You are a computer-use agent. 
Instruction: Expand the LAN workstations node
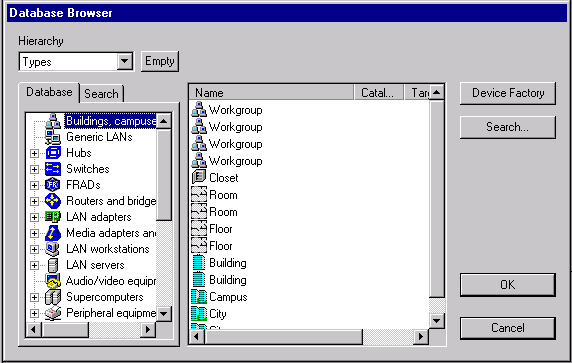(34, 250)
